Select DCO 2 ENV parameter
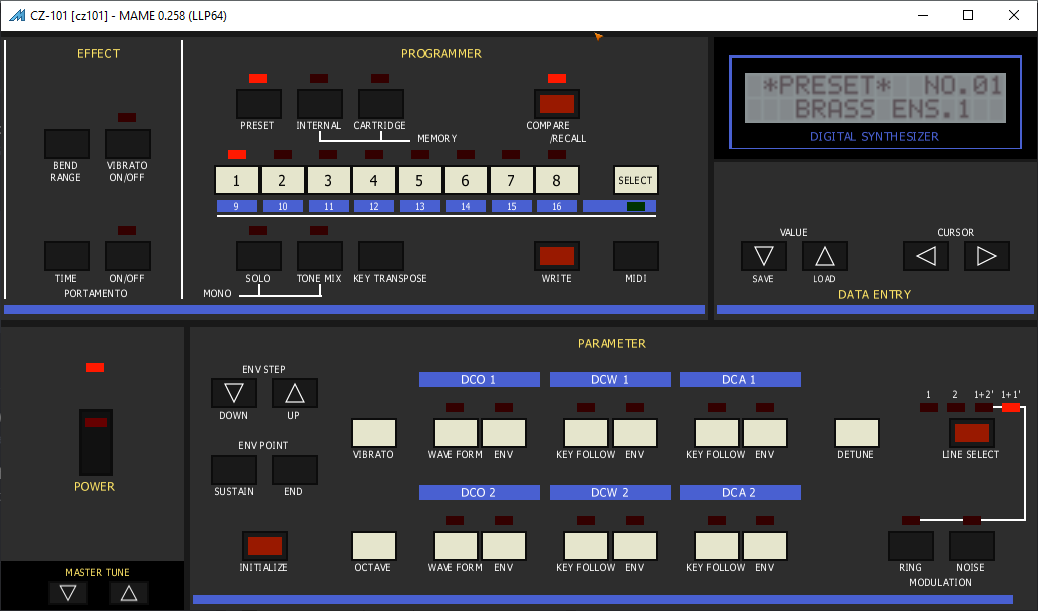This screenshot has height=611, width=1038. [x=504, y=546]
